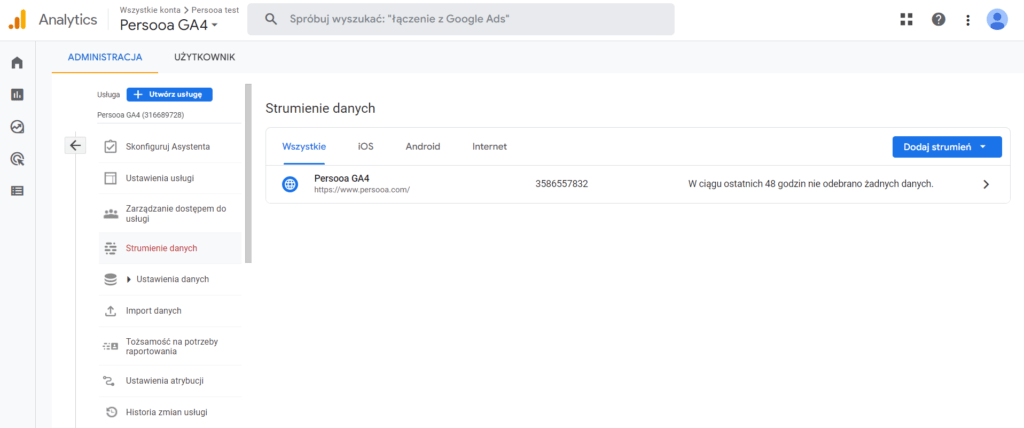Select the Android streams tab

point(423,146)
